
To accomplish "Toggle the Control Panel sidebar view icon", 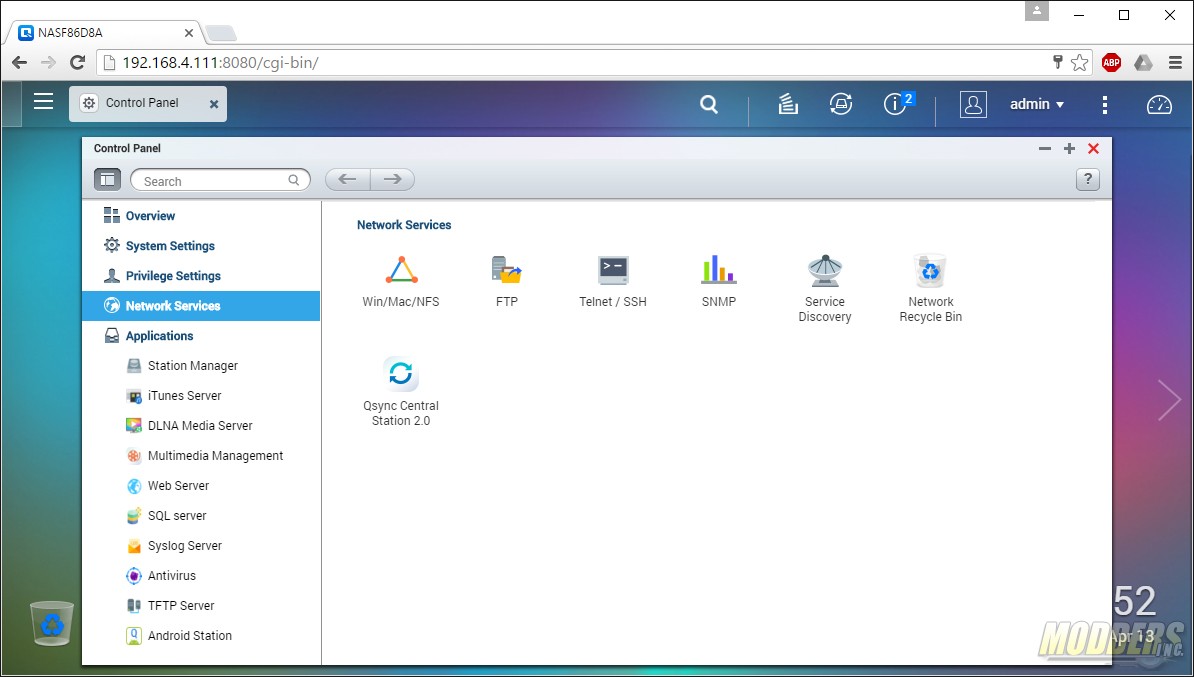I will click(107, 180).
